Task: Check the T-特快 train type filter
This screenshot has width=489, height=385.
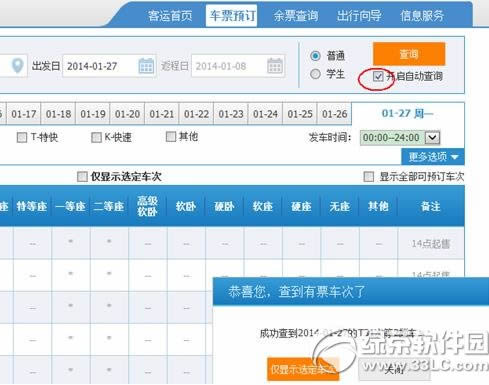Action: [22, 137]
